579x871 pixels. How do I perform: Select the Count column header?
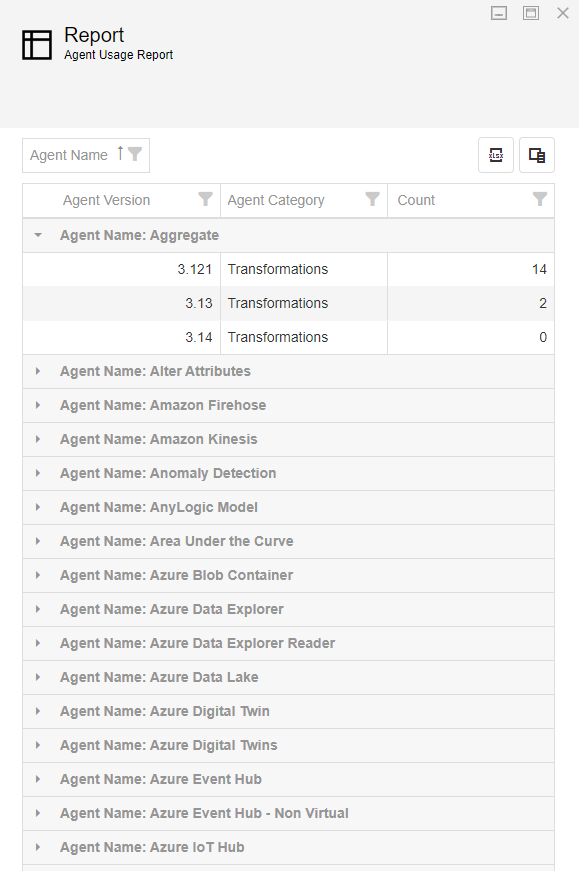(416, 200)
